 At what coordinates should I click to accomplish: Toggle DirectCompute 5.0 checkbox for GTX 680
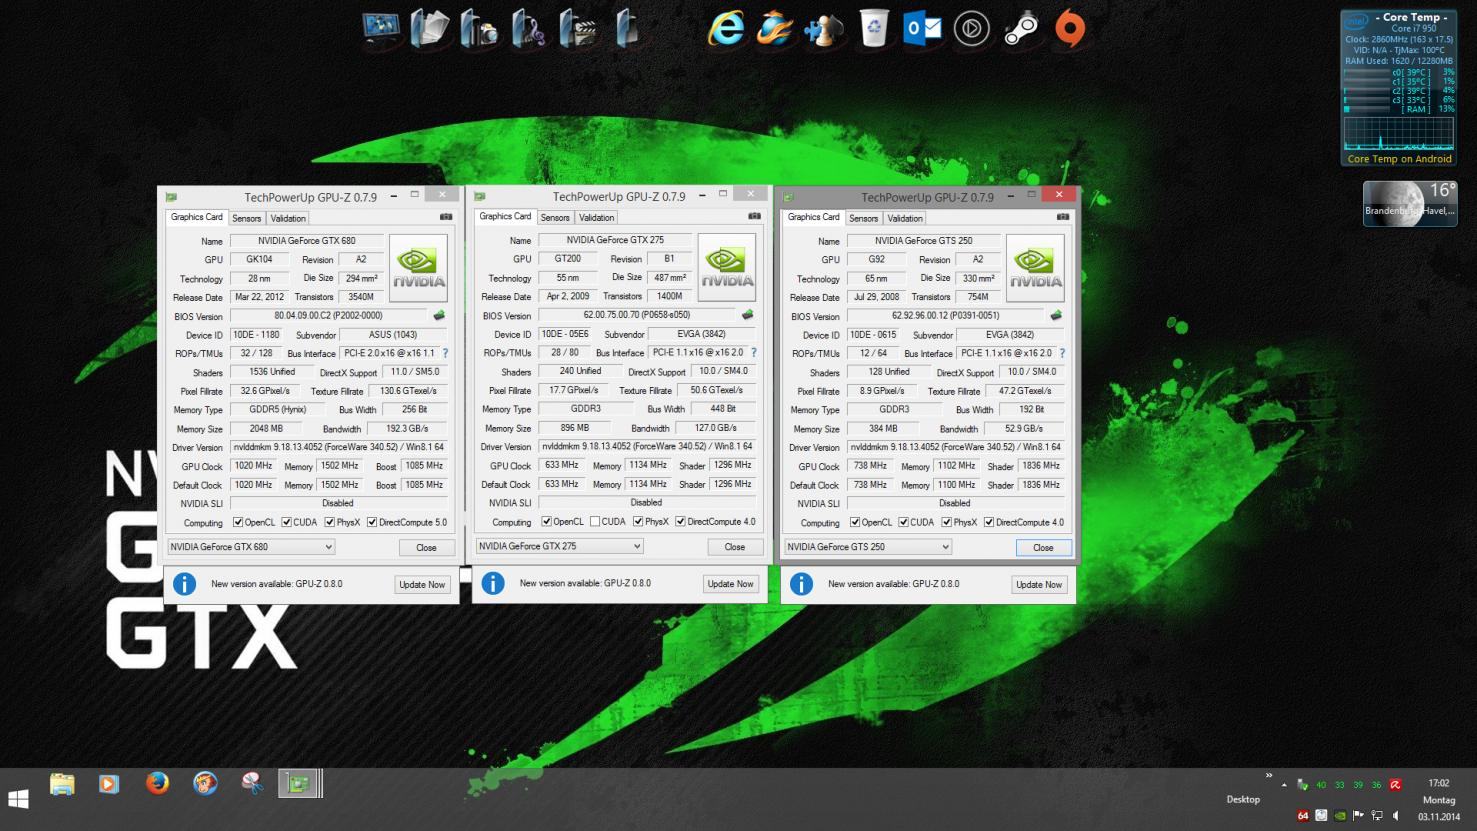tap(372, 522)
